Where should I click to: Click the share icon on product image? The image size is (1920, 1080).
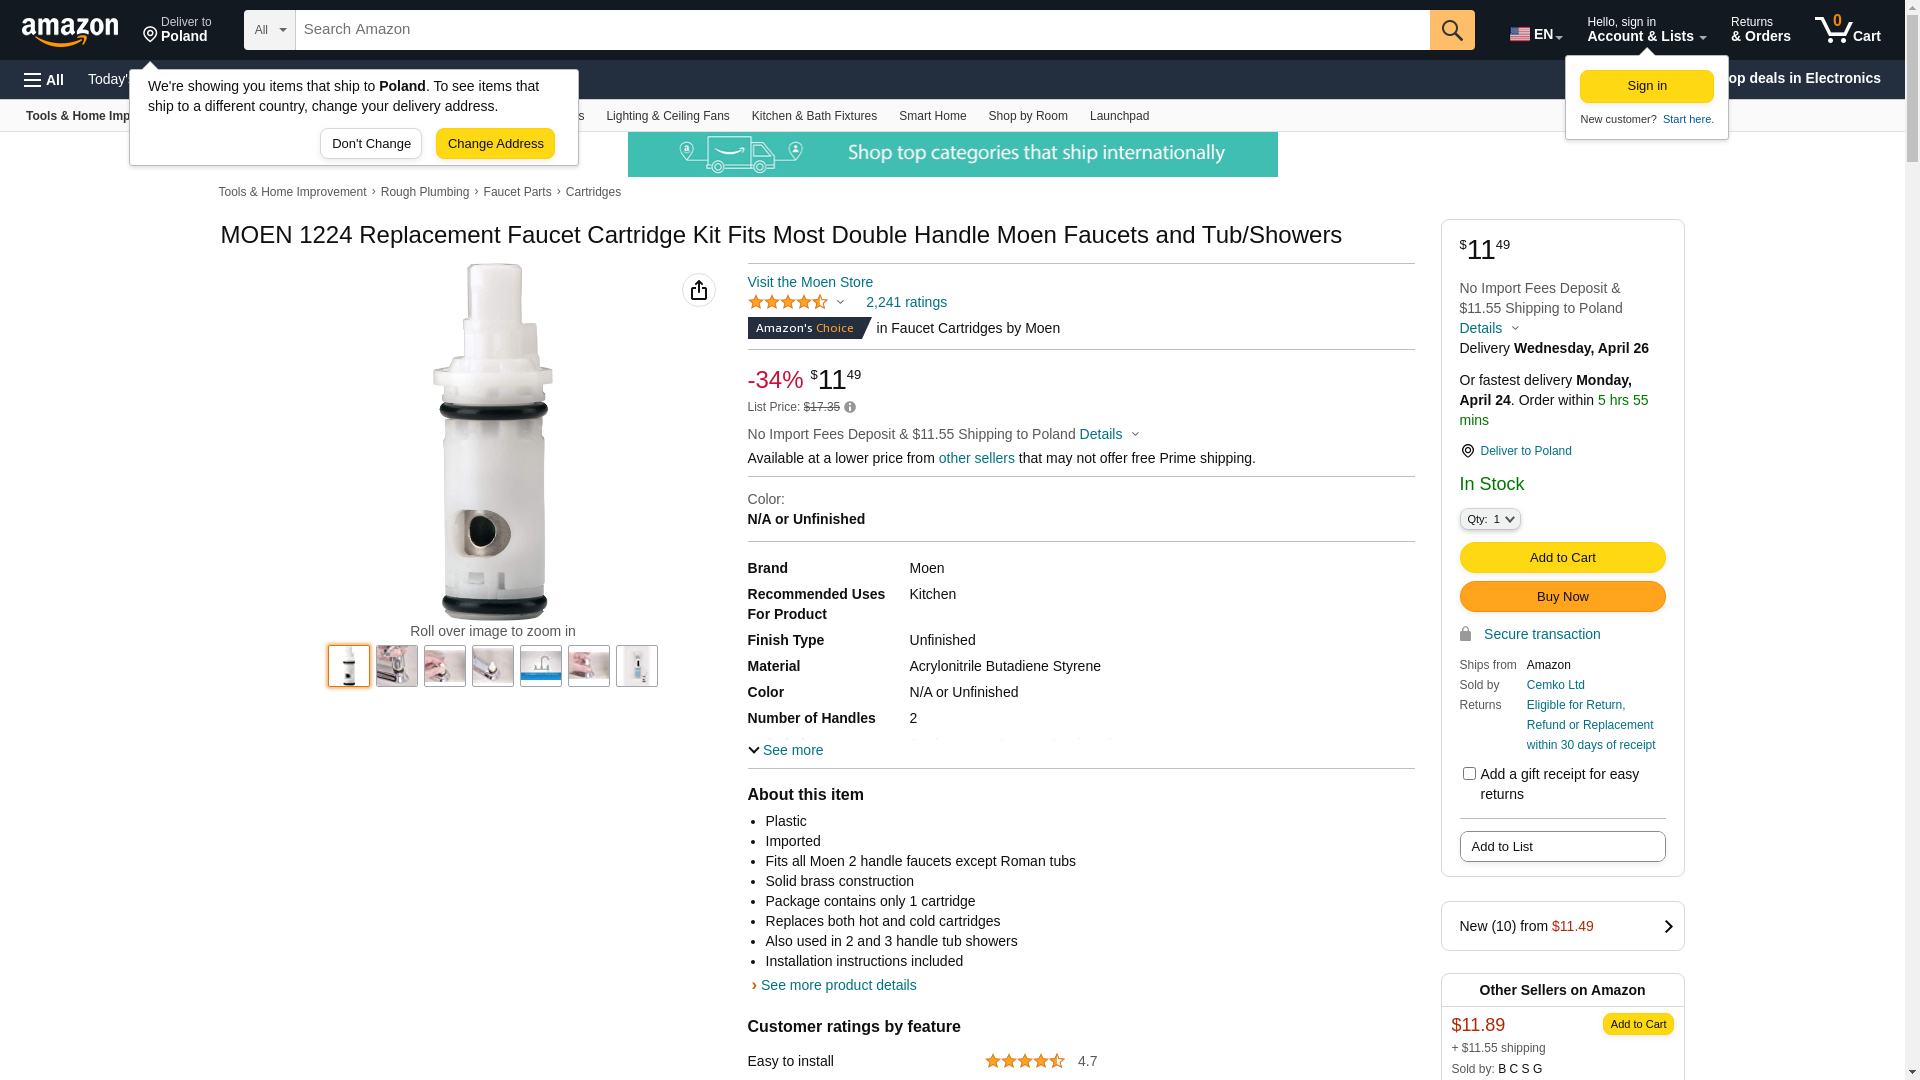coord(699,290)
